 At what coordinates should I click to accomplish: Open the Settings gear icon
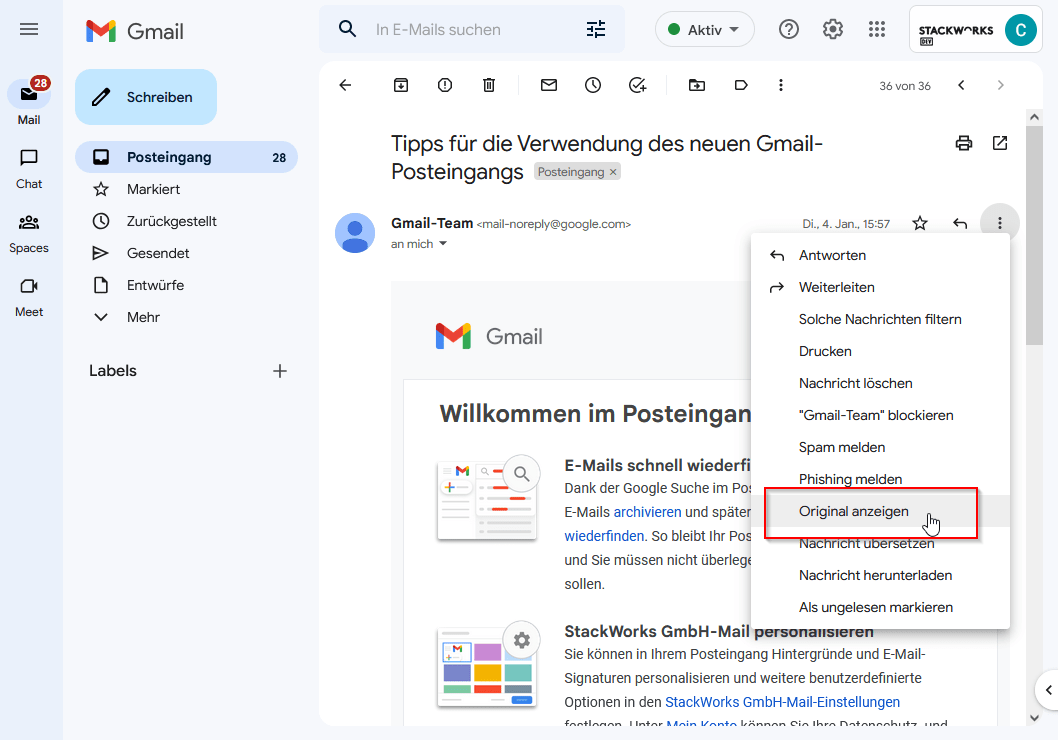click(833, 29)
